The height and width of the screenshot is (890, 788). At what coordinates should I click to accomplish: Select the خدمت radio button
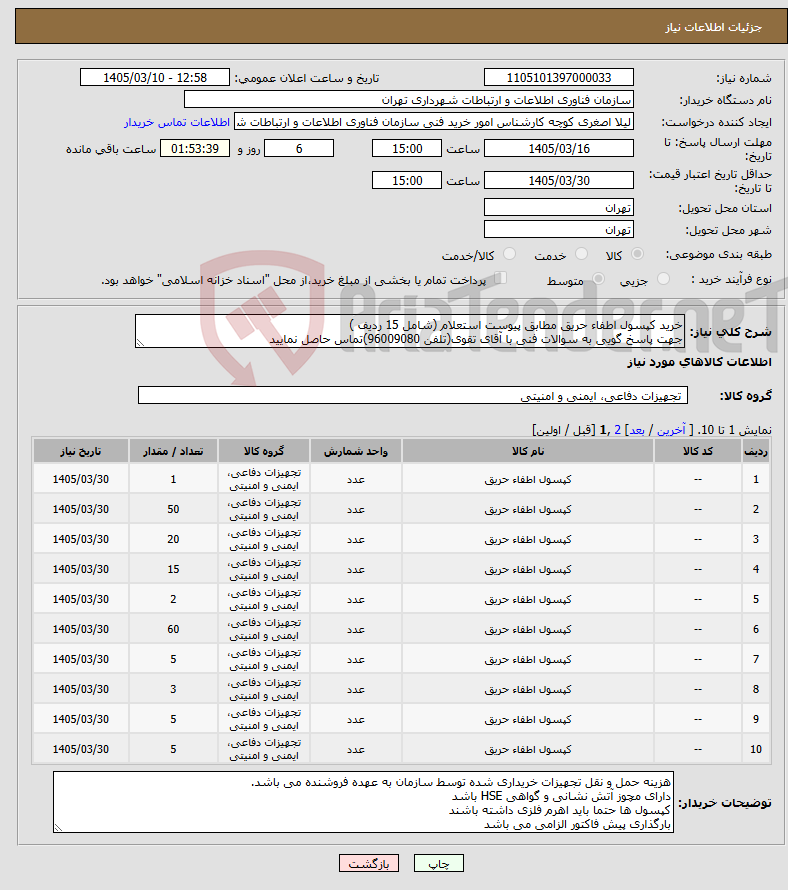[x=581, y=254]
